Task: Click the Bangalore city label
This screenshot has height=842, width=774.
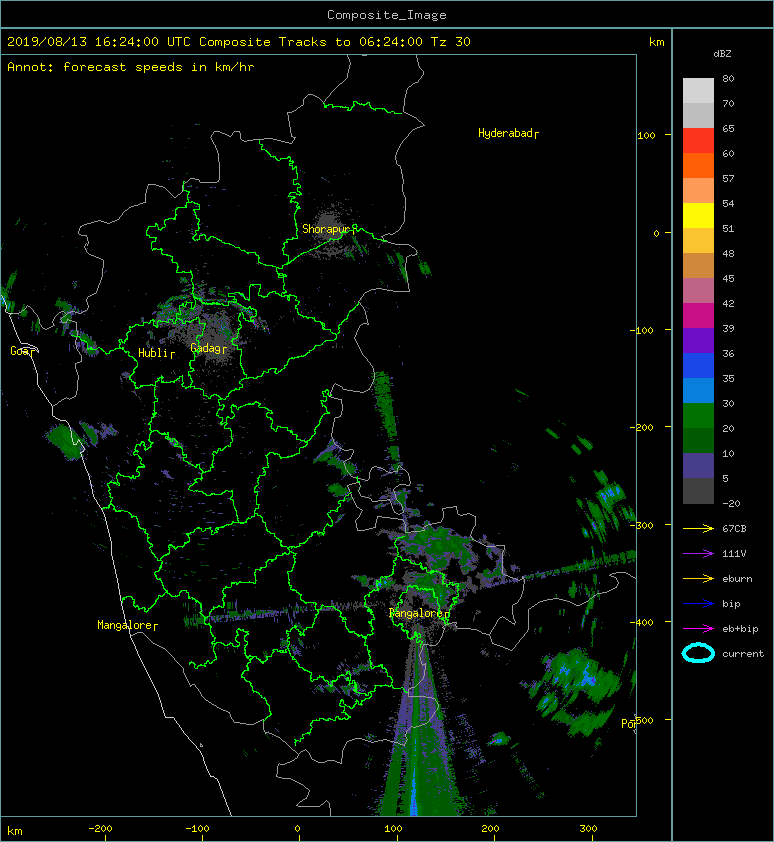Action: tap(419, 613)
